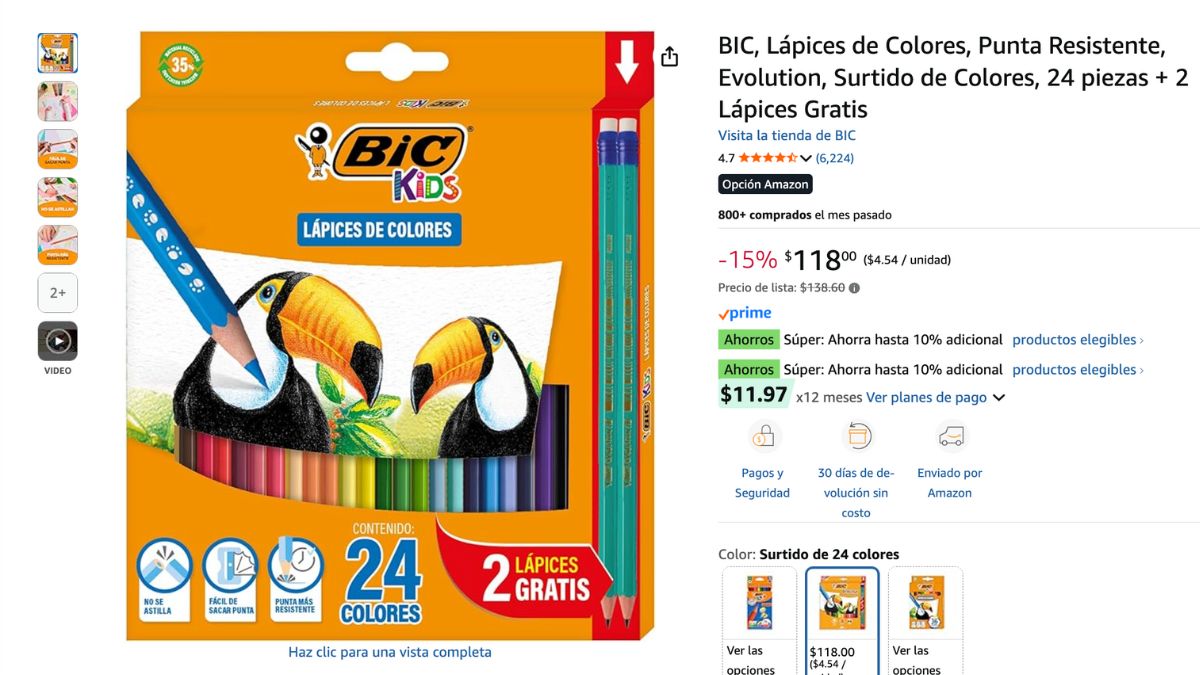Viewport: 1200px width, 675px height.
Task: Expand the rating breakdown chevron
Action: 805,158
